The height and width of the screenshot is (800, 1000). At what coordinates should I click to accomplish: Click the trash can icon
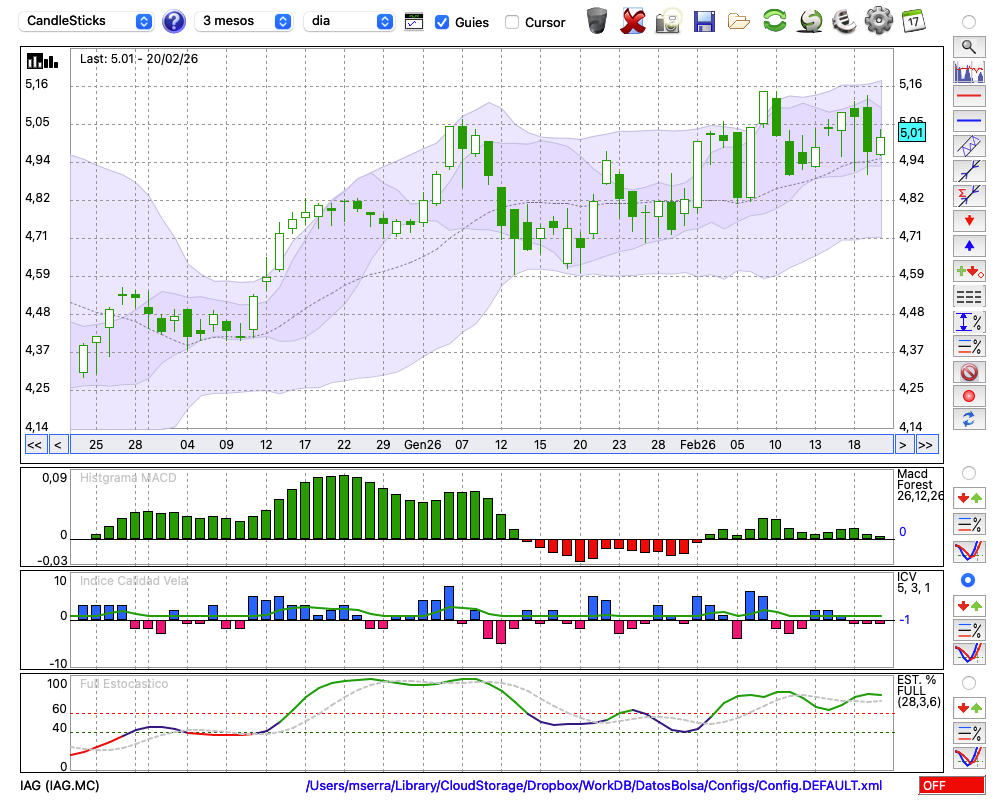click(x=597, y=21)
